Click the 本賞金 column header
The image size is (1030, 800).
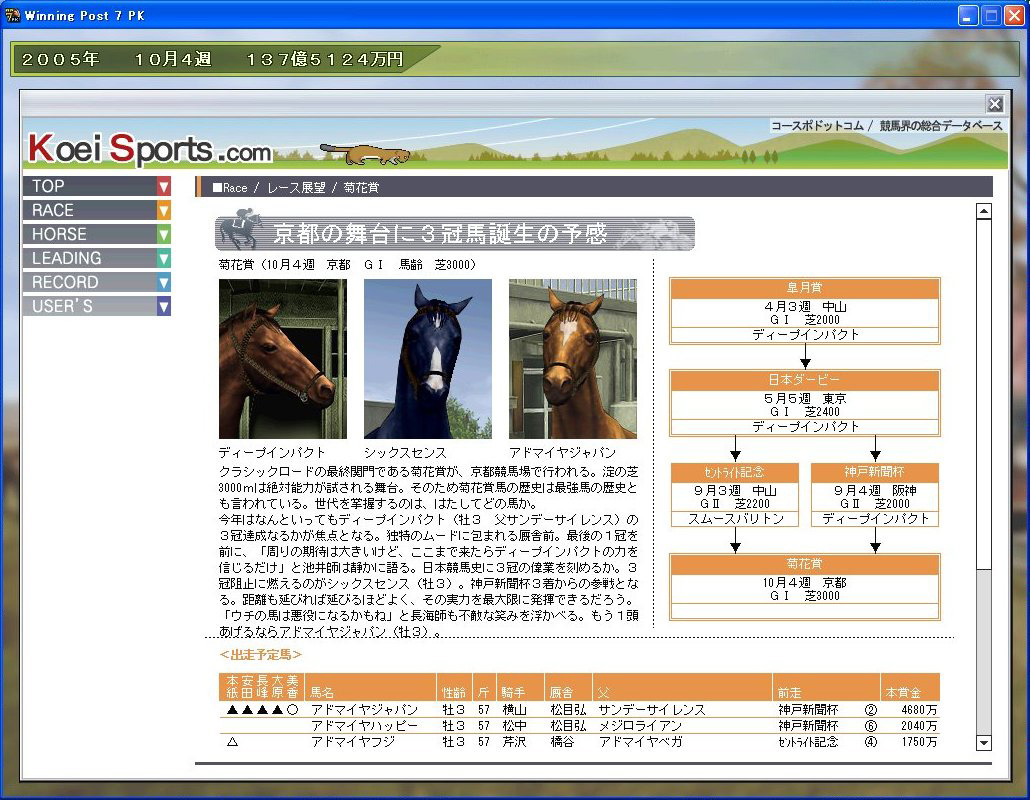[x=910, y=687]
